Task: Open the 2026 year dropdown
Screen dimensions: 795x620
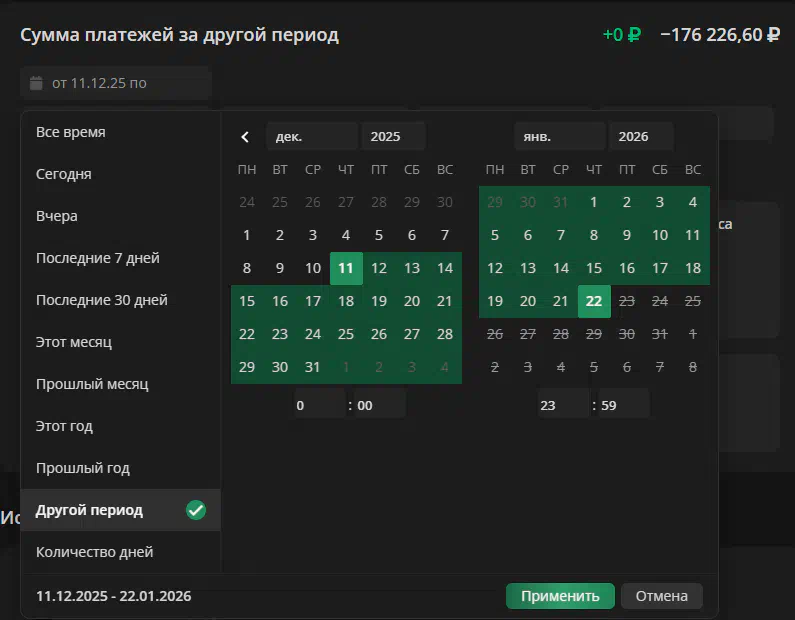Action: pyautogui.click(x=641, y=137)
